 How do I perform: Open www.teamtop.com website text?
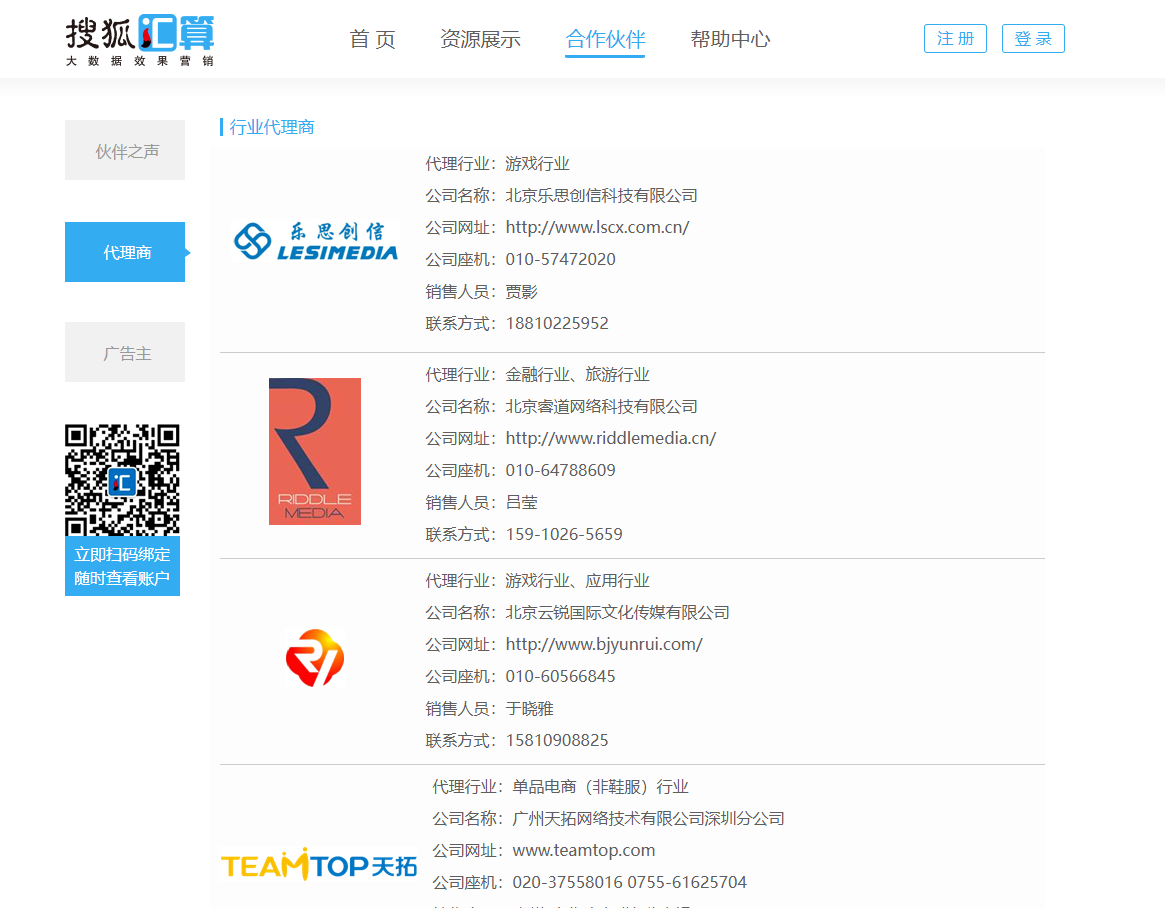[584, 850]
